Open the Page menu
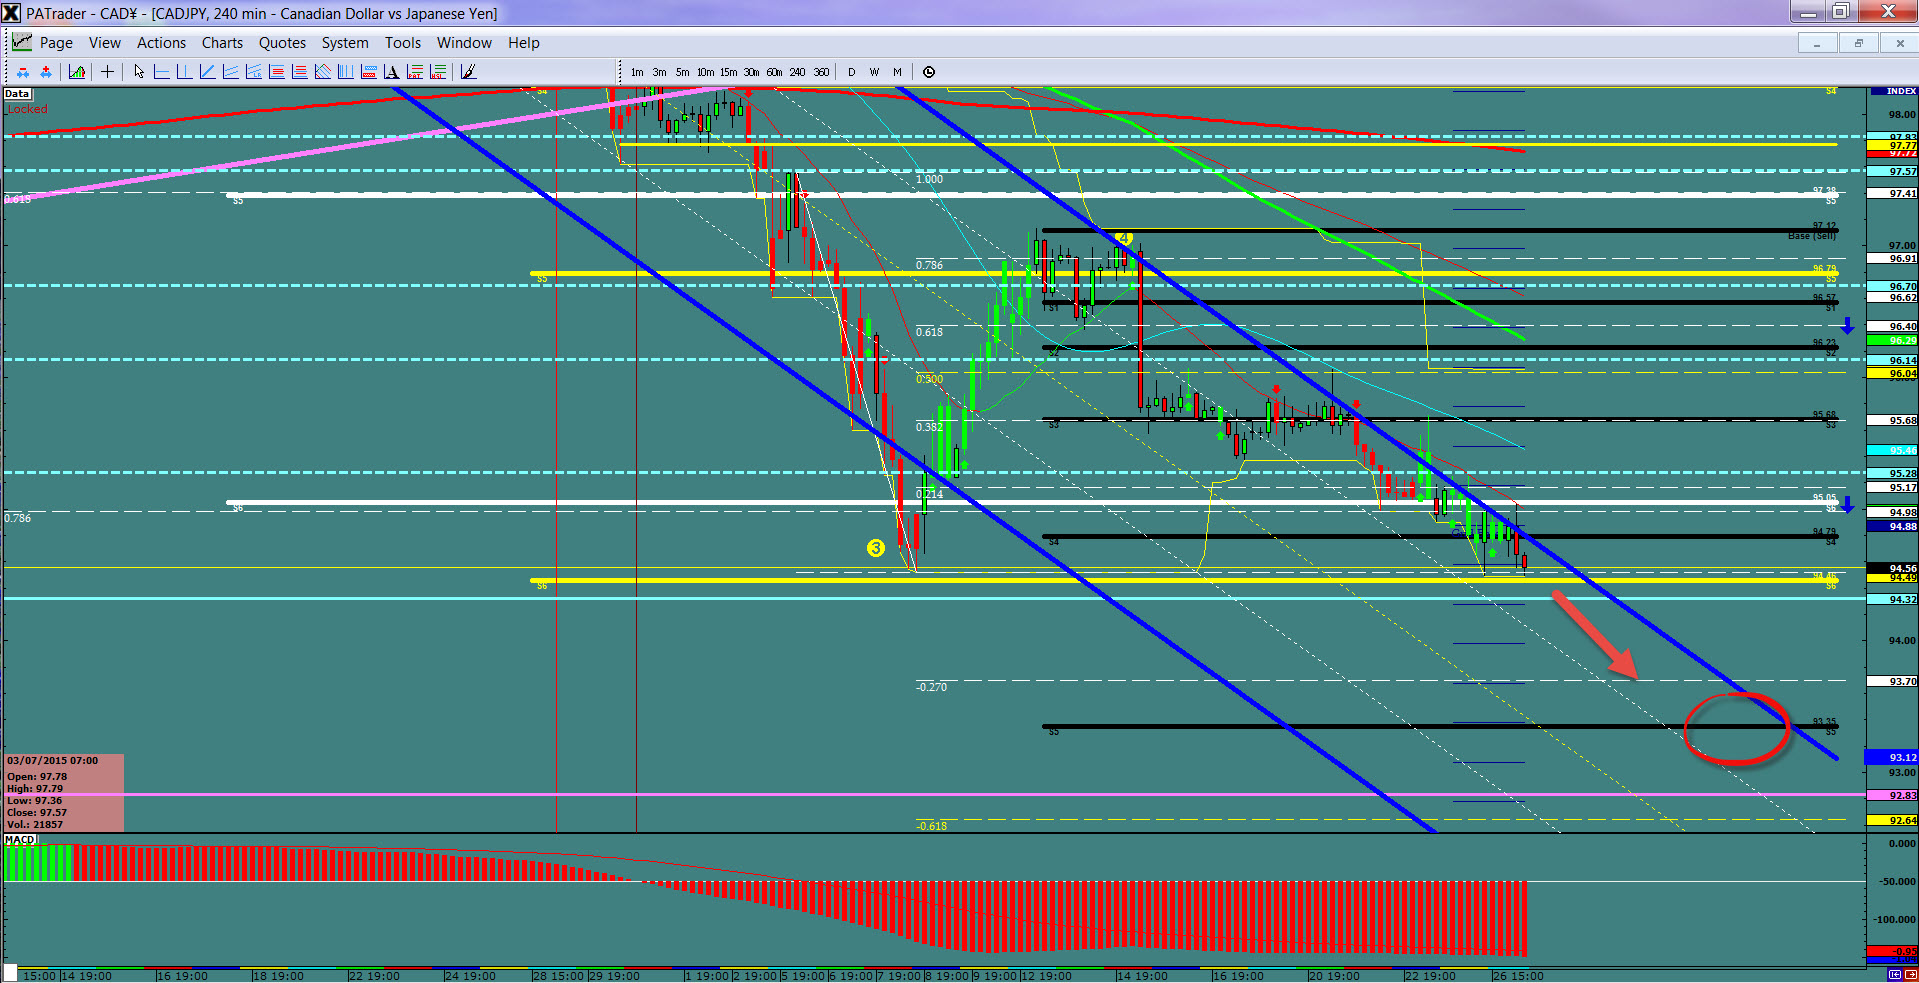Screen dimensions: 1919x983 coord(56,43)
